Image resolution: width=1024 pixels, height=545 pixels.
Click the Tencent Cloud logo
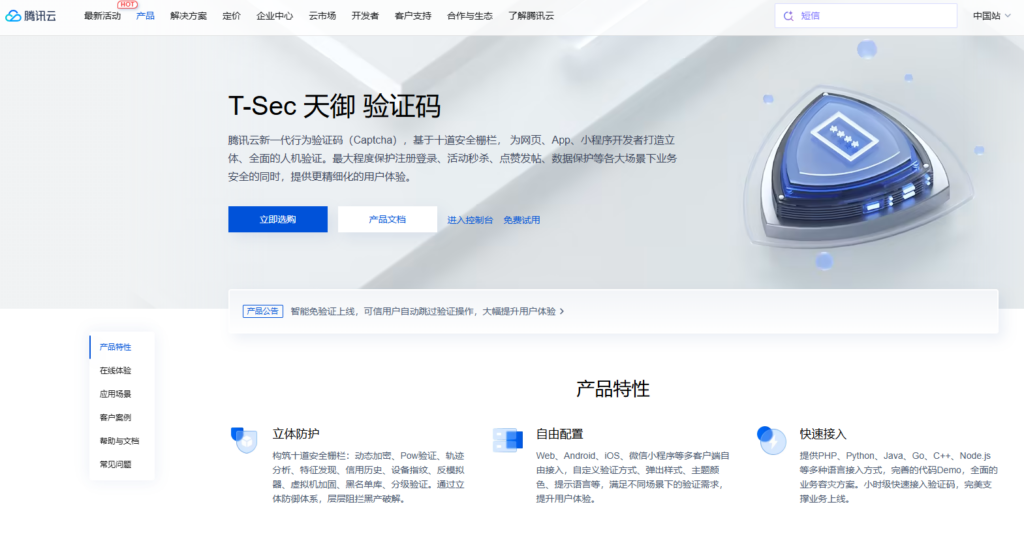pos(31,16)
